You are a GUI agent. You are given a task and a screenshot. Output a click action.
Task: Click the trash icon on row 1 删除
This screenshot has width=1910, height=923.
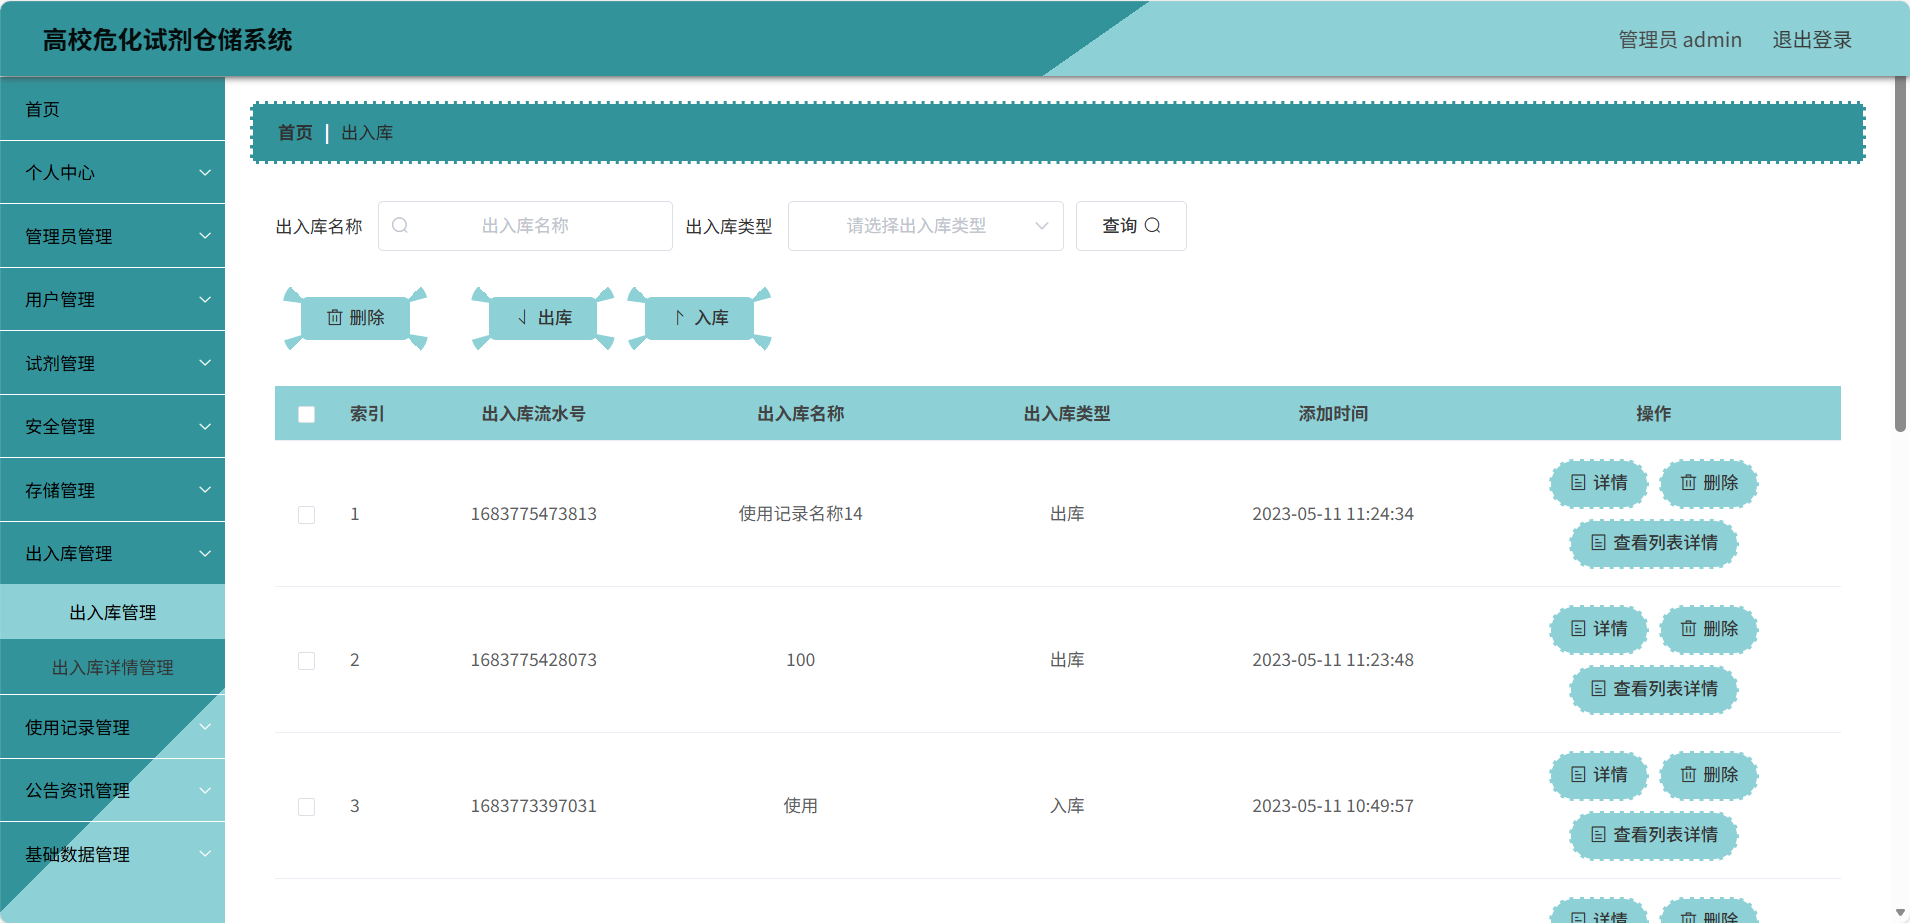pos(1688,483)
